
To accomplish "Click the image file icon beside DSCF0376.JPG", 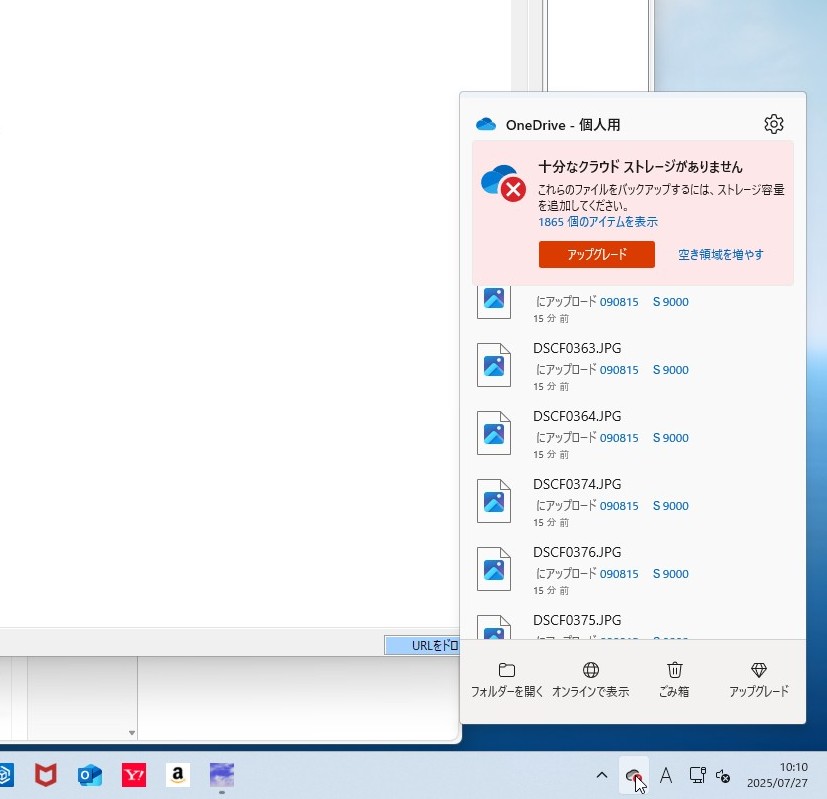I will pos(494,569).
